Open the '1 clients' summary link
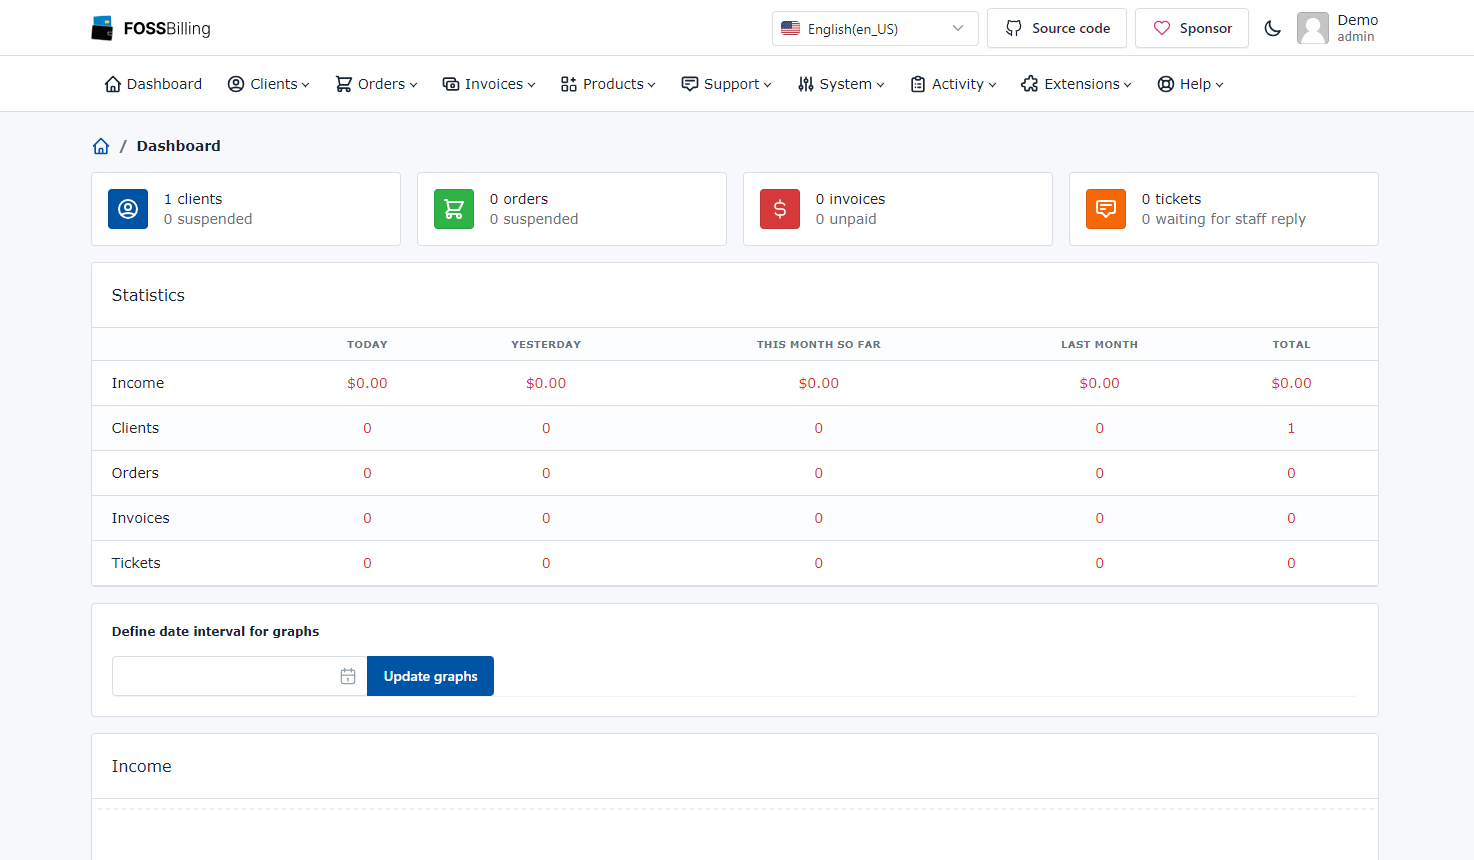Image resolution: width=1474 pixels, height=860 pixels. (x=193, y=199)
